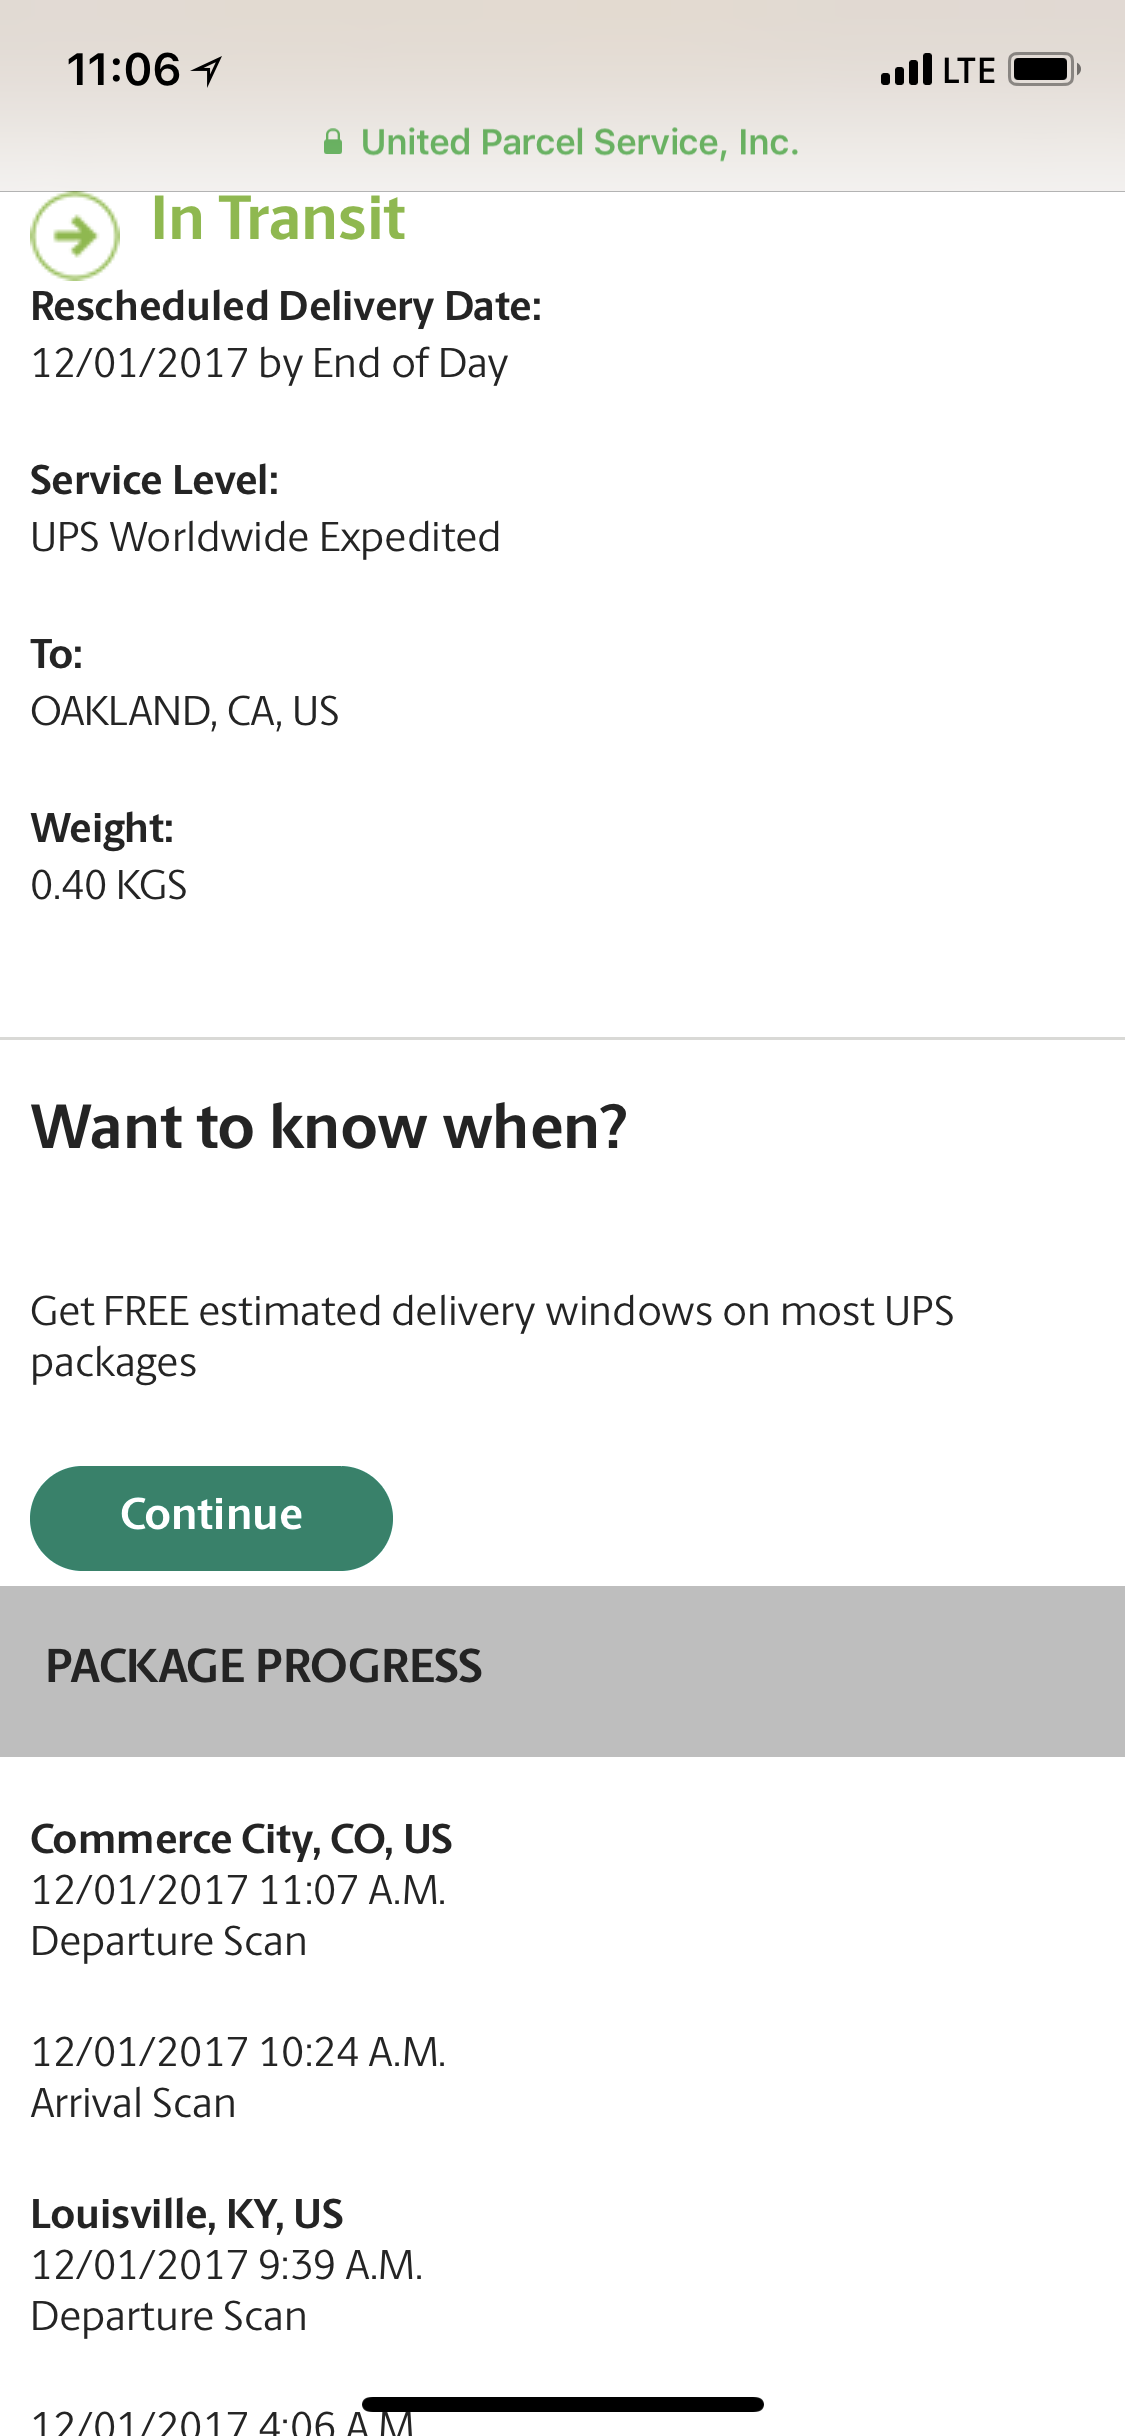Tap the In Transit arrow icon
The width and height of the screenshot is (1125, 2436).
(x=75, y=236)
